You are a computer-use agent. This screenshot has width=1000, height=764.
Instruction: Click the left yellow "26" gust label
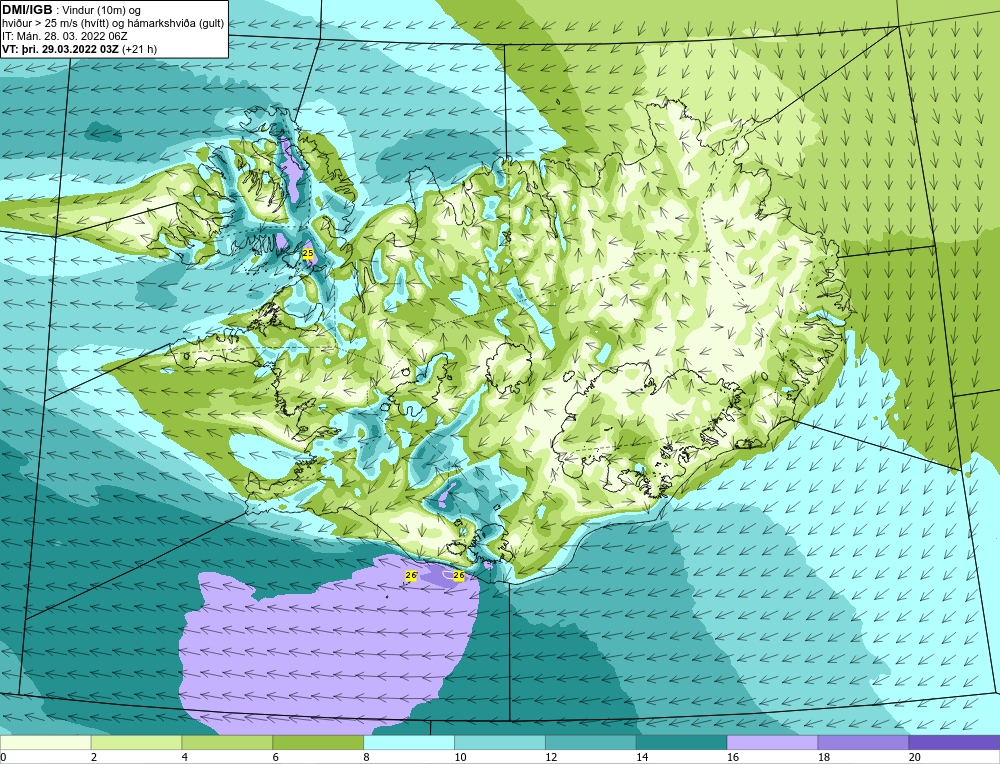click(x=411, y=575)
